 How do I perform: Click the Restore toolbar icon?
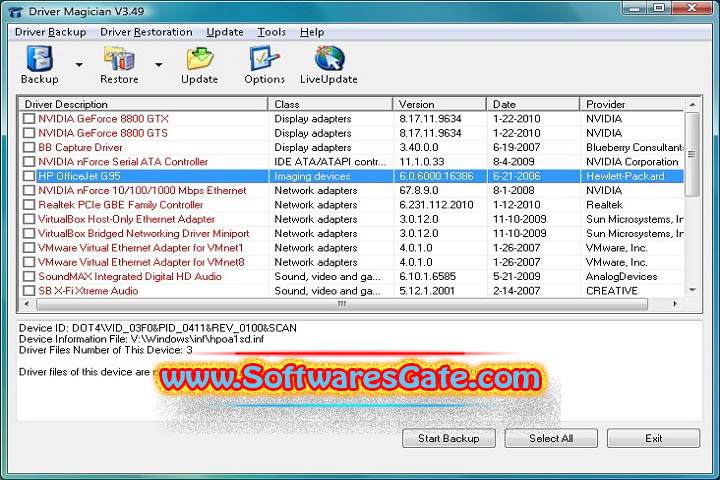pos(119,65)
